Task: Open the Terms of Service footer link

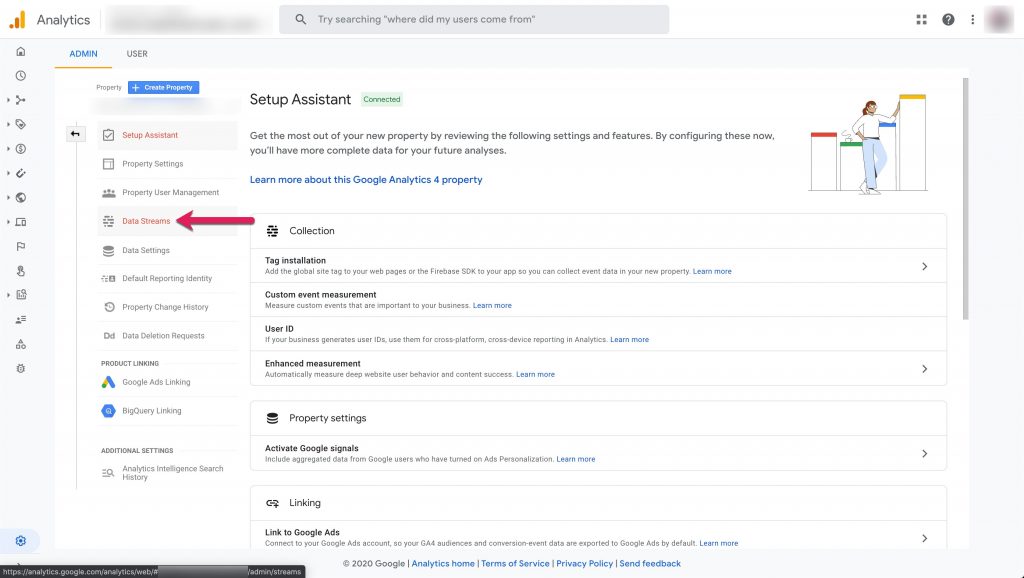Action: coord(515,564)
